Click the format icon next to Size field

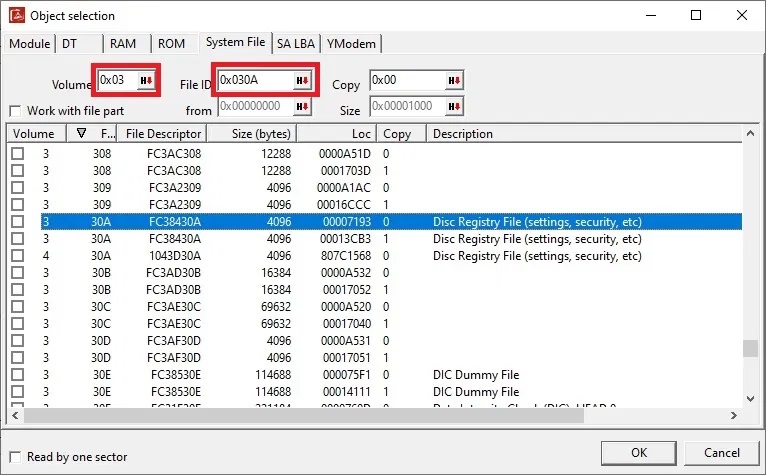click(x=453, y=106)
